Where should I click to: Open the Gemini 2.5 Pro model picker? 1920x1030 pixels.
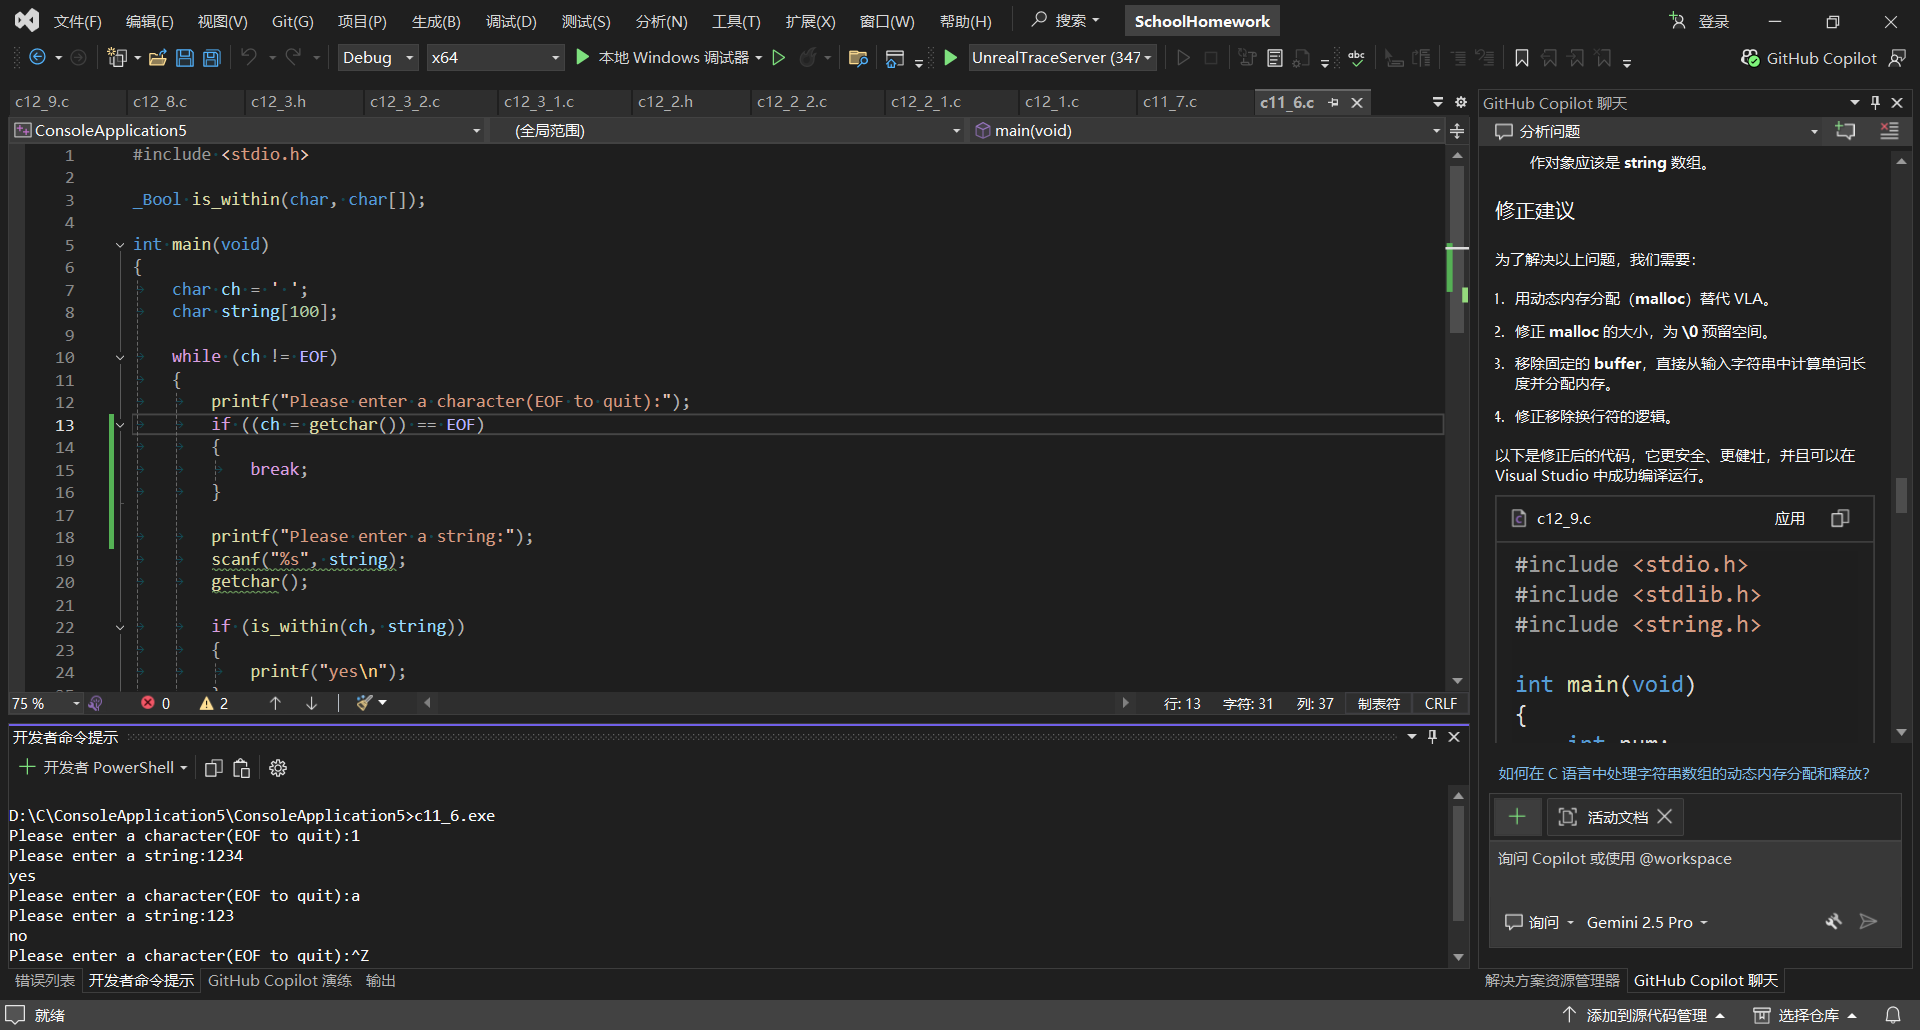1646,922
